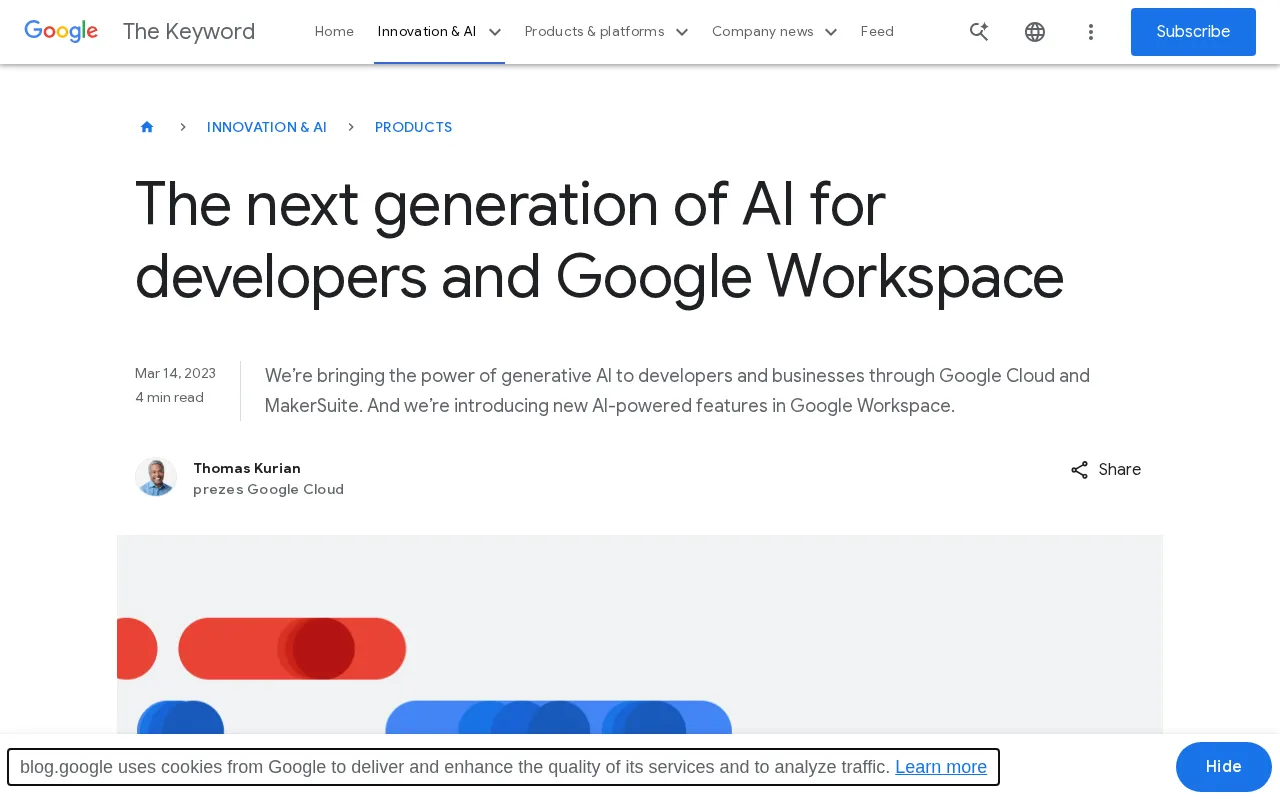The height and width of the screenshot is (800, 1280).
Task: Open the language globe icon
Action: (1035, 31)
